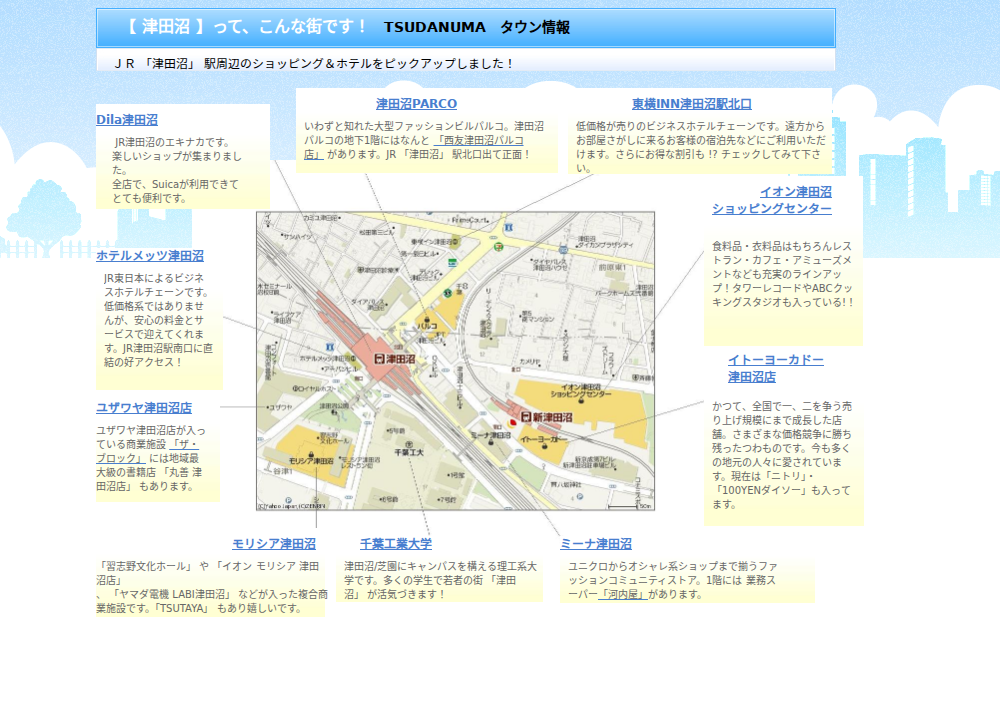
Task: Click the 新津田沼 station icon on map
Action: tap(526, 416)
